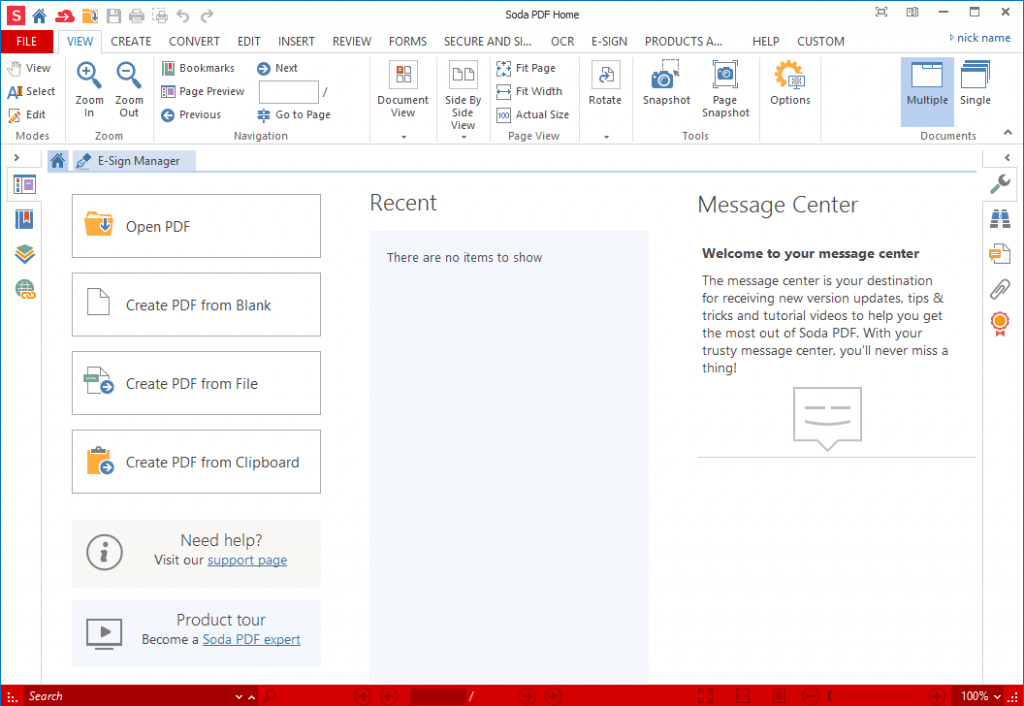
Task: Expand Document View dropdown arrow
Action: tap(404, 137)
